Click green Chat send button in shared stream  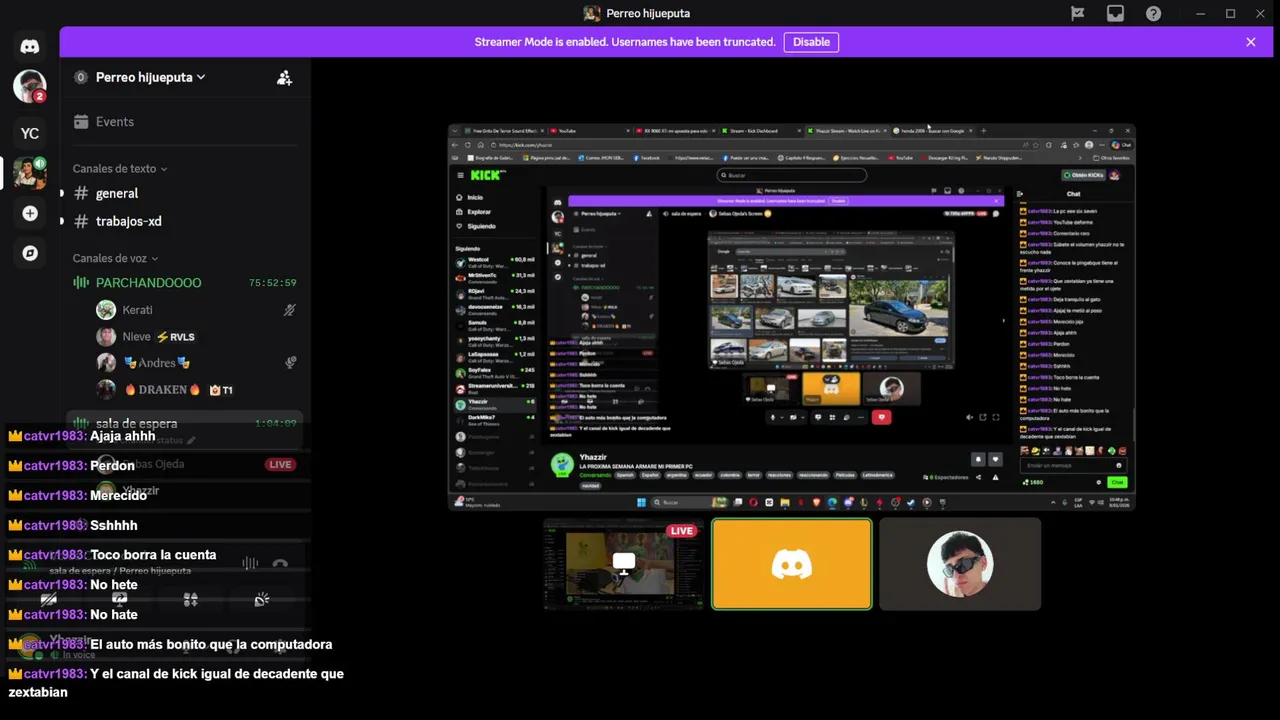click(x=1117, y=482)
